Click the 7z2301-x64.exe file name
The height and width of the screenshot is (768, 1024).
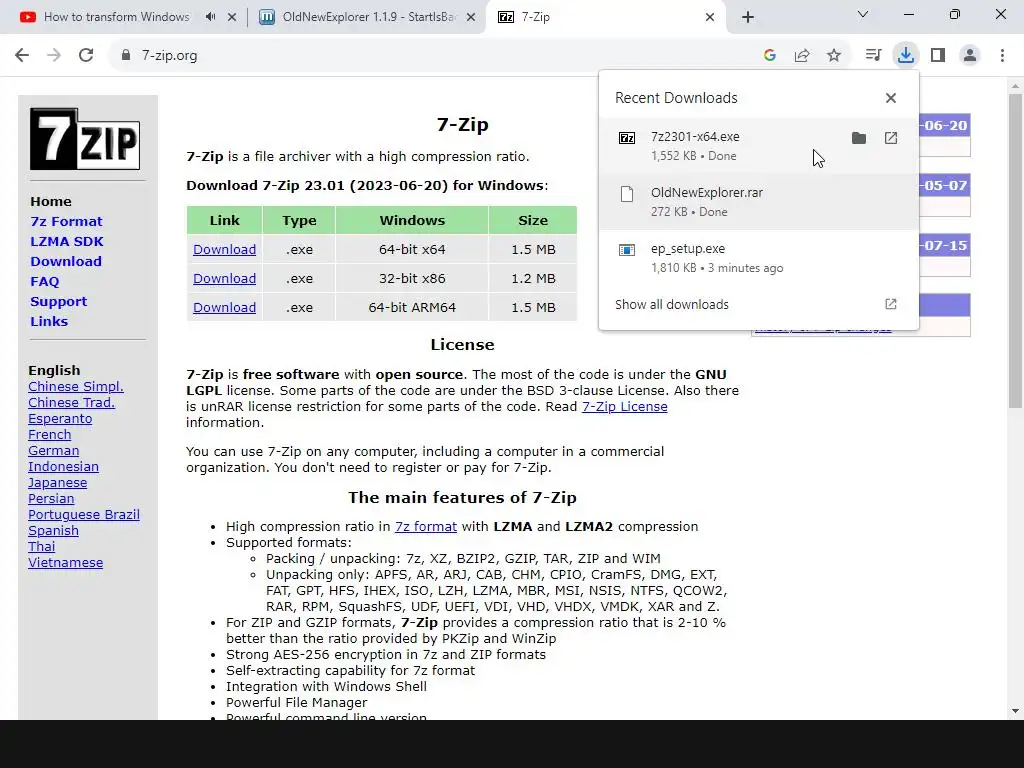695,137
